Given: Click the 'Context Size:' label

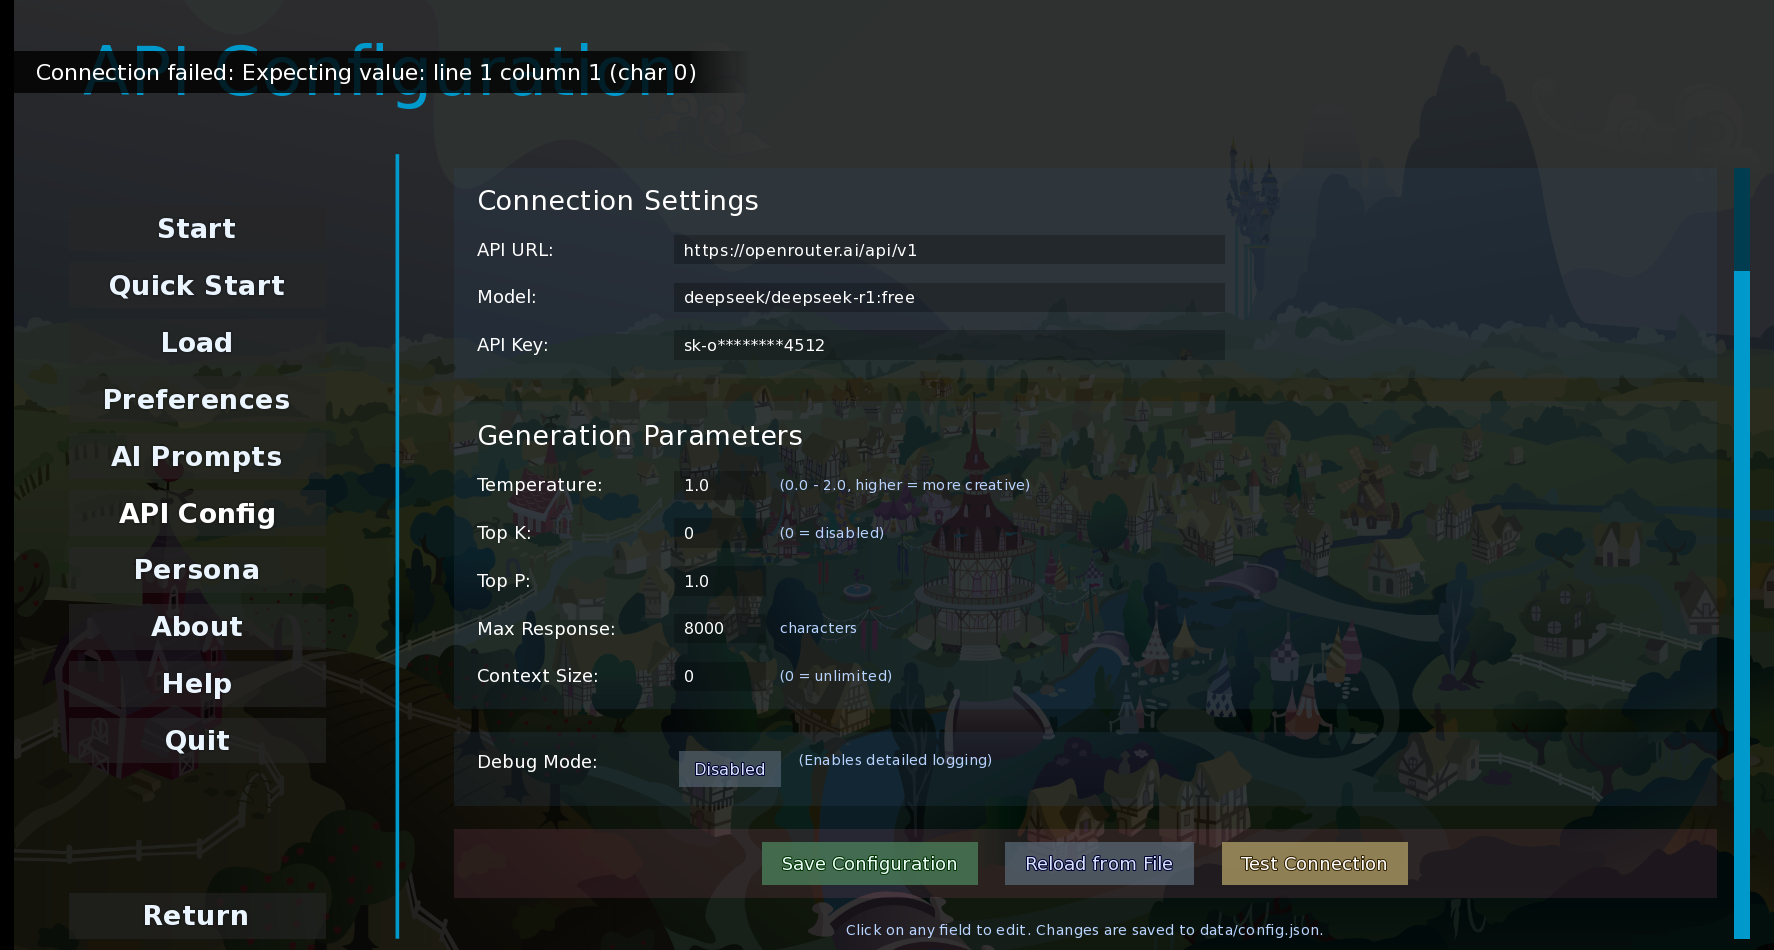Looking at the screenshot, I should pos(538,676).
